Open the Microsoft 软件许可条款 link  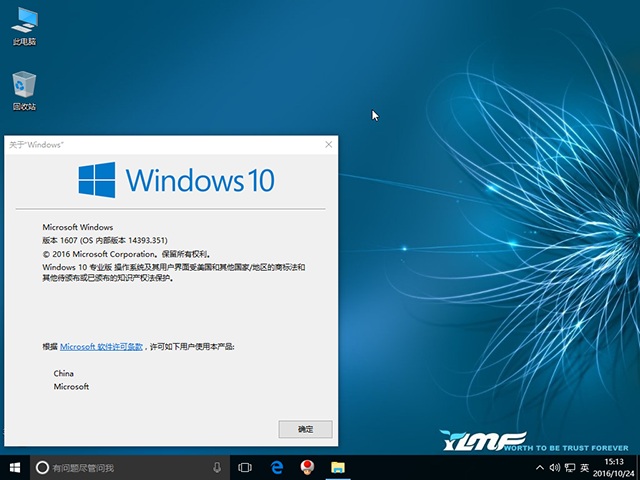(102, 346)
